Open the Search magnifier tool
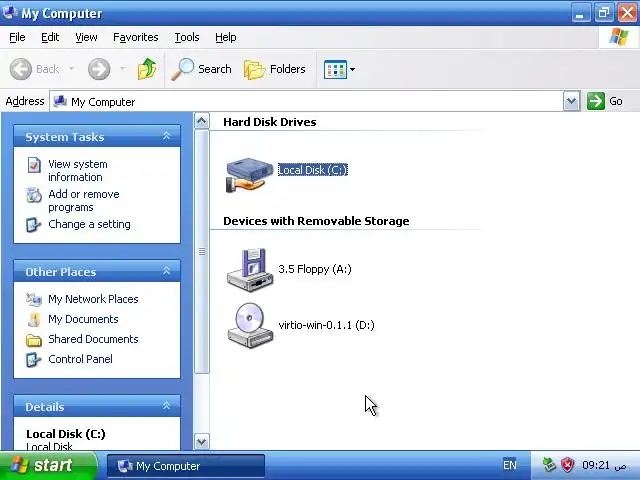Viewport: 640px width, 480px height. [x=201, y=69]
